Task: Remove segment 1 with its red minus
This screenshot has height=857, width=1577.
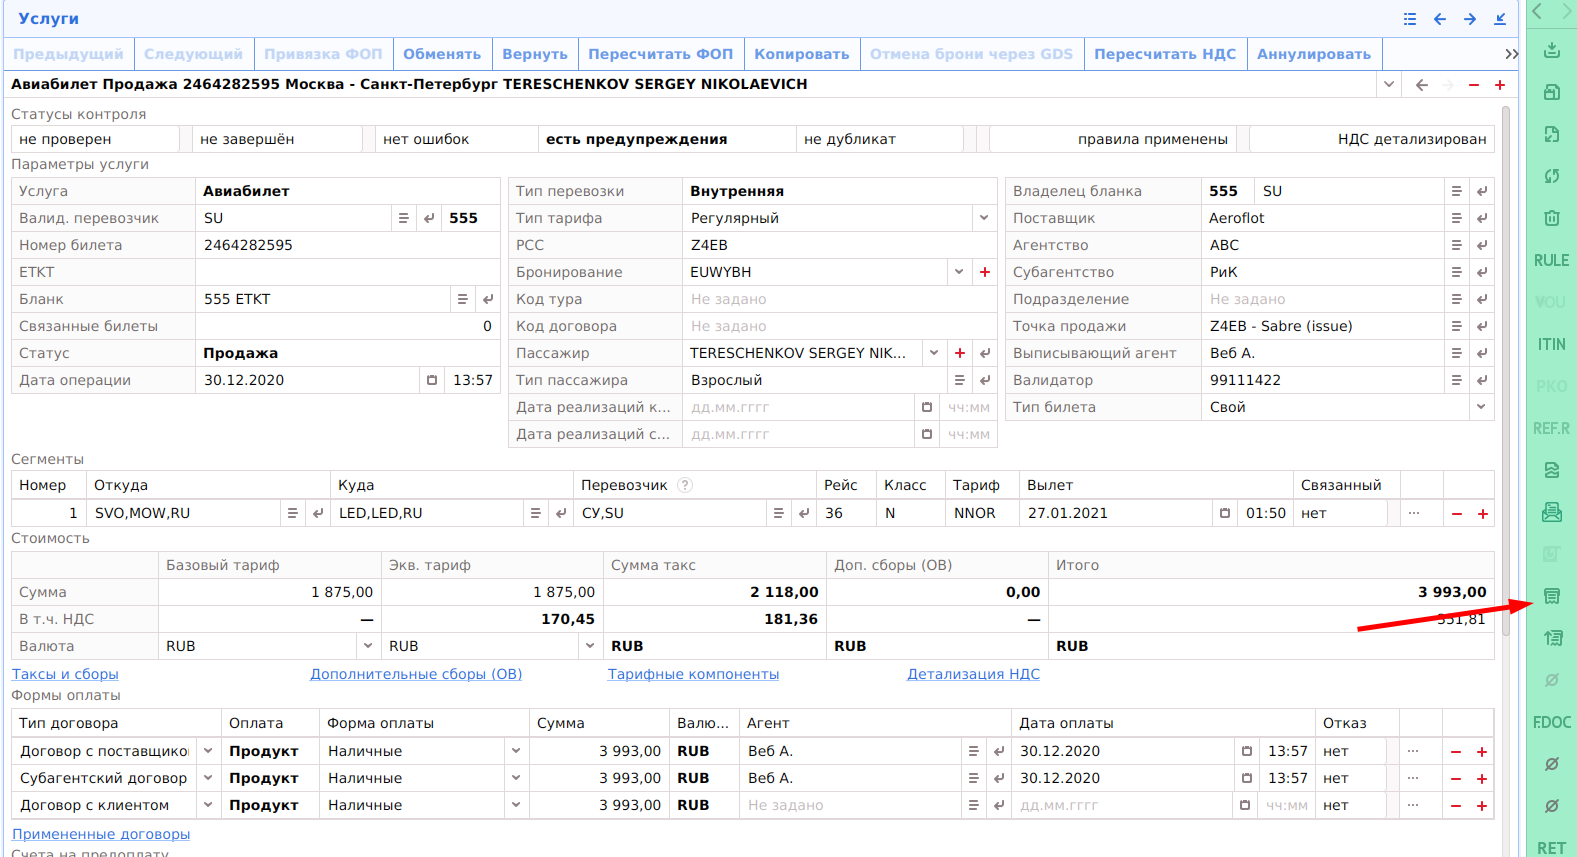Action: (x=1457, y=513)
